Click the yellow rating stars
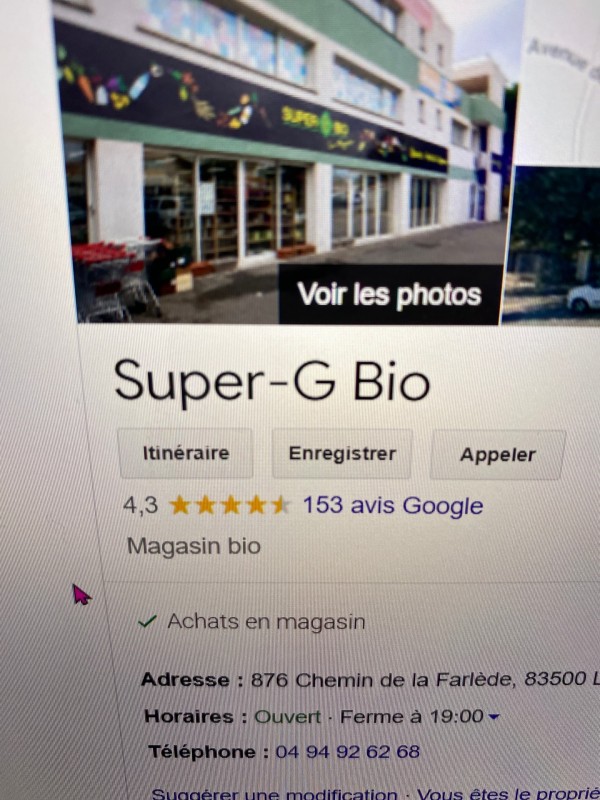The image size is (600, 800). [230, 505]
